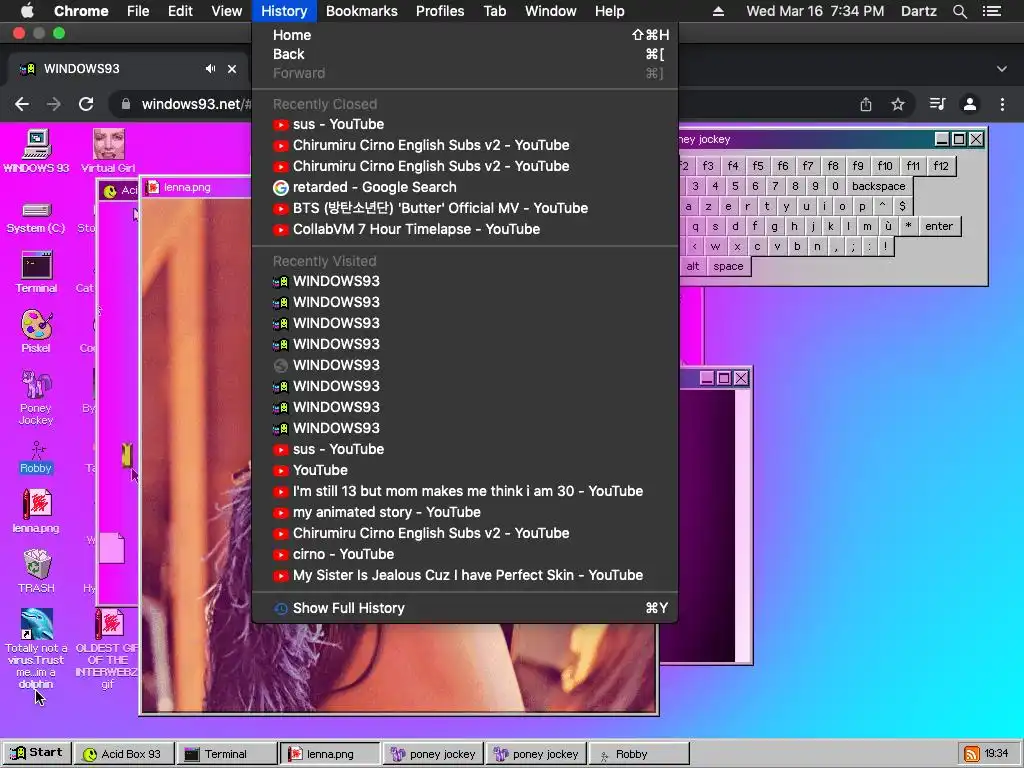The width and height of the screenshot is (1024, 768).
Task: Click the space key on virtual keyboard
Action: (x=728, y=266)
